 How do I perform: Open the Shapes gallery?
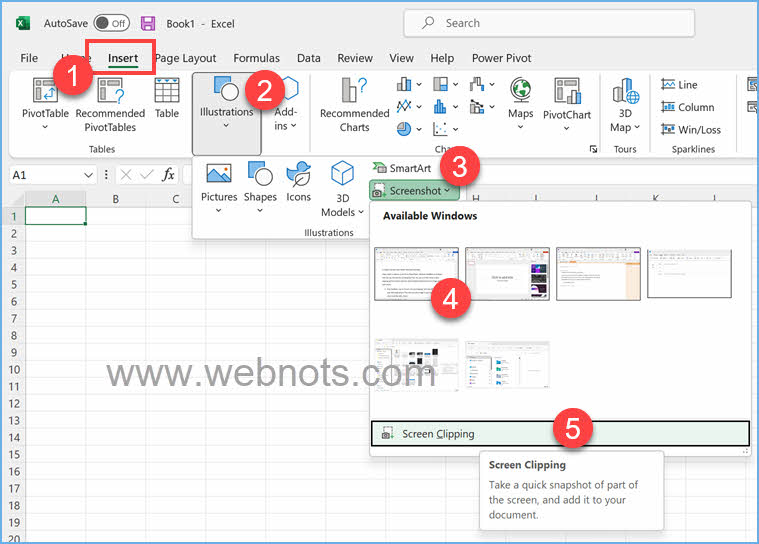coord(260,188)
